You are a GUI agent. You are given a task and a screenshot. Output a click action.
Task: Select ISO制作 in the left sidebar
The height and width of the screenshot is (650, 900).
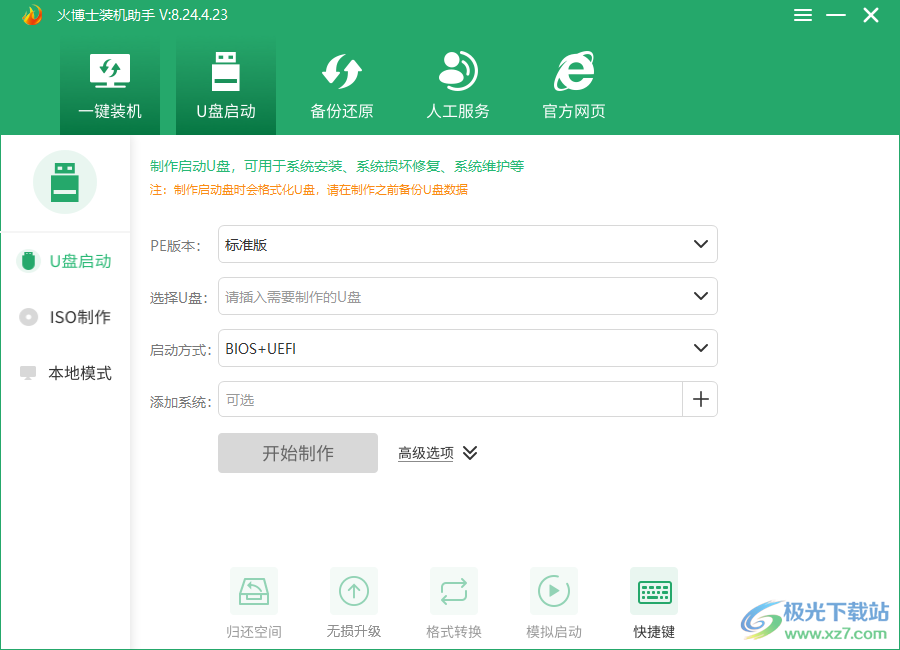[x=65, y=317]
